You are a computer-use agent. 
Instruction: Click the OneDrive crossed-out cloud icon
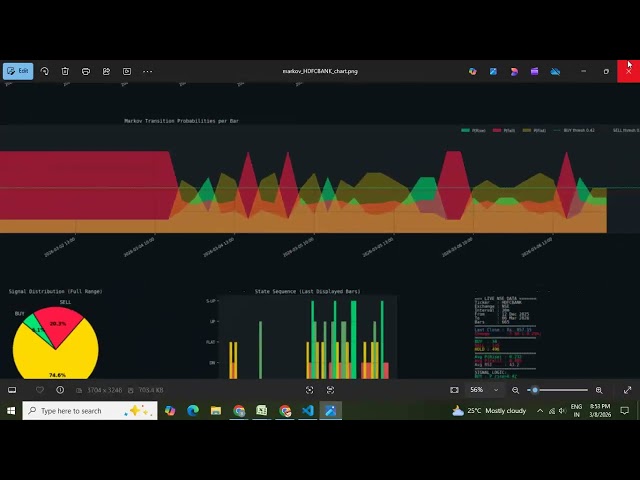click(555, 71)
